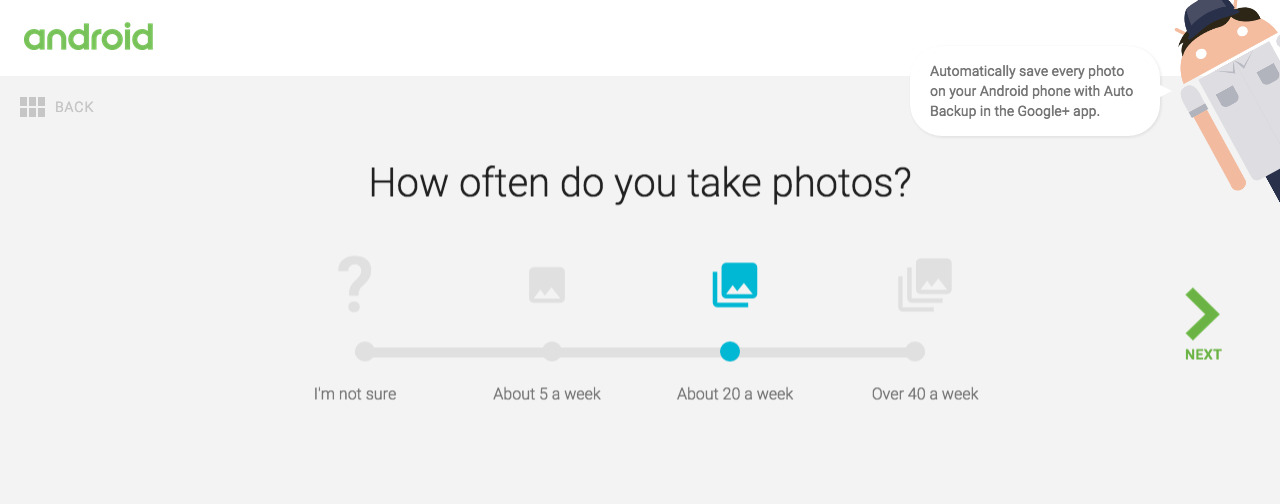
Task: Click the NEXT text label
Action: pos(1203,355)
